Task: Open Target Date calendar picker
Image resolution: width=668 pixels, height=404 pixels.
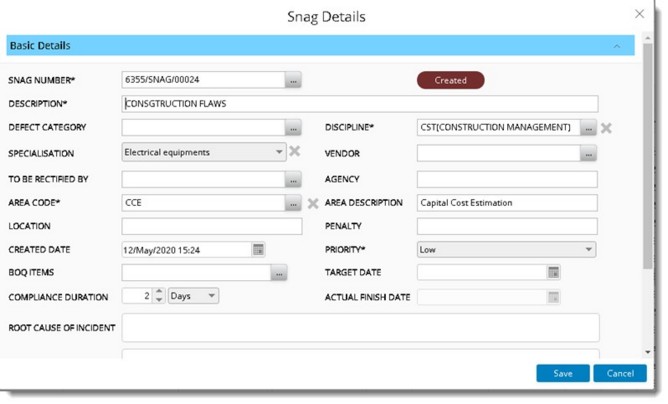Action: tap(553, 272)
